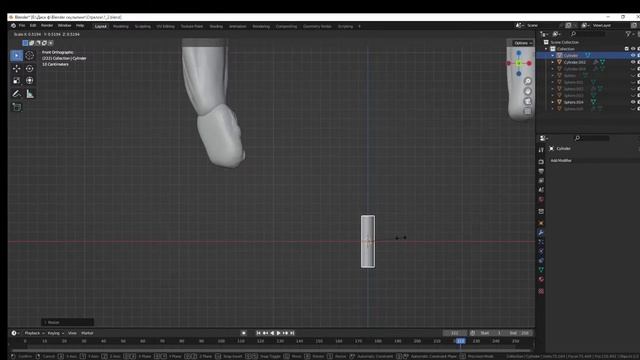Open the Object Data properties green triangle tab
640x360 pixels.
(541, 270)
